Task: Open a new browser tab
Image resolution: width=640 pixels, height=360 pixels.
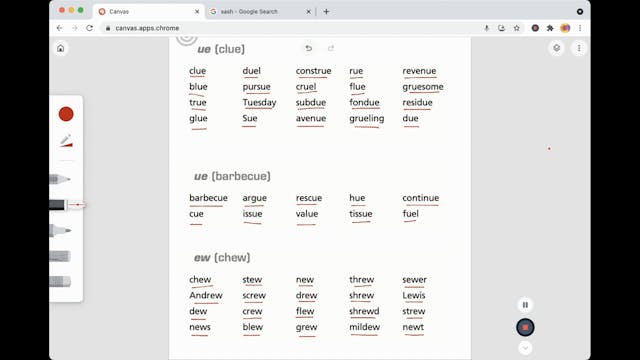Action: coord(326,11)
